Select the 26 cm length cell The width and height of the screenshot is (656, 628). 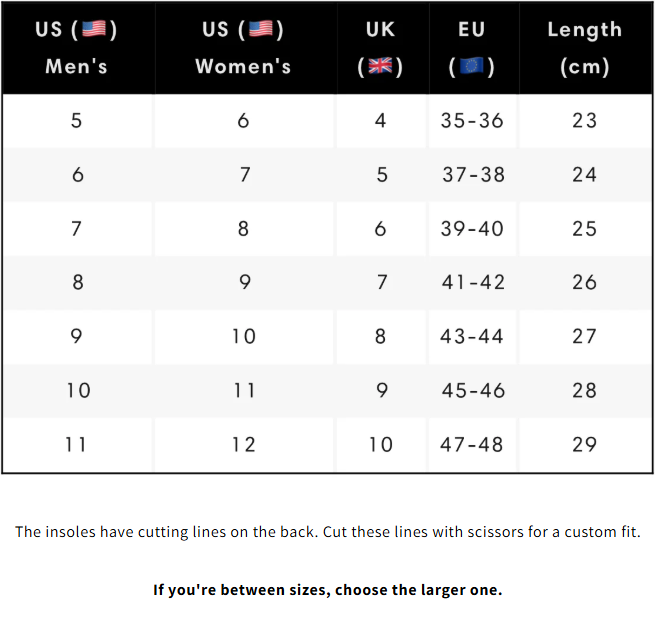click(584, 283)
